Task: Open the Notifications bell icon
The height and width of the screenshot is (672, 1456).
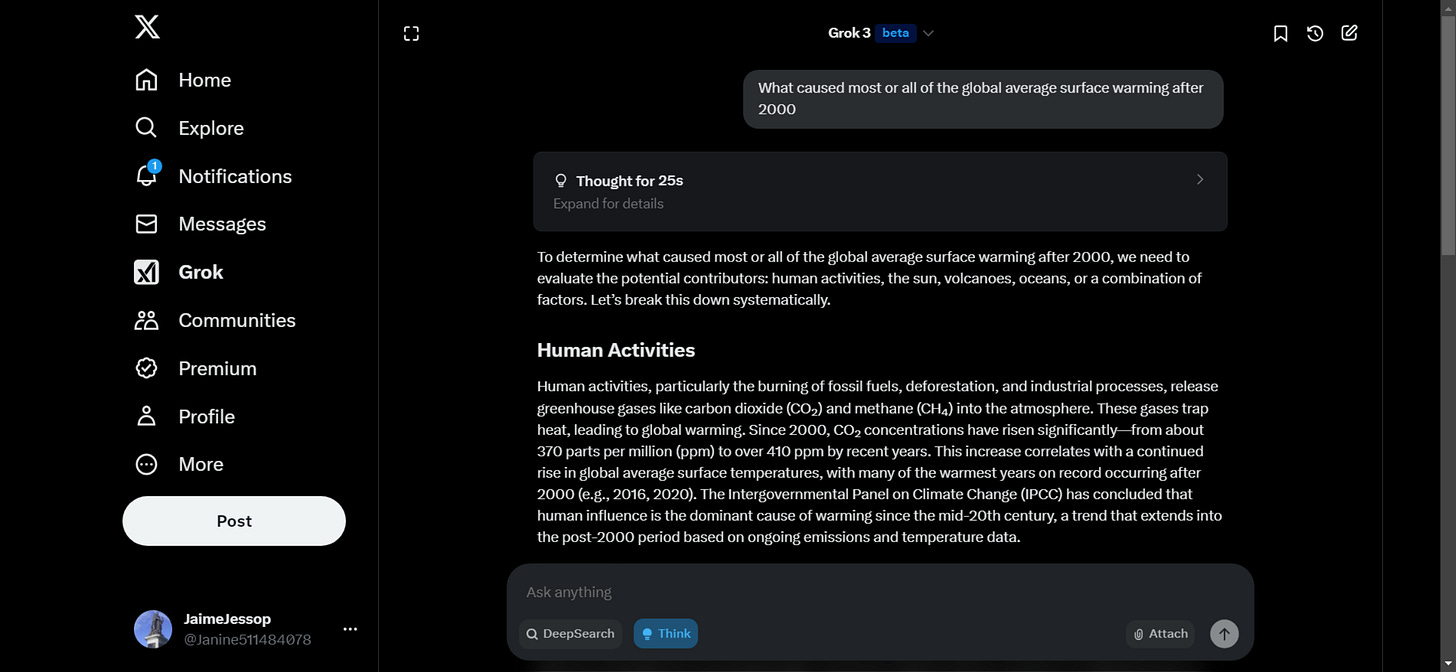Action: [x=146, y=175]
